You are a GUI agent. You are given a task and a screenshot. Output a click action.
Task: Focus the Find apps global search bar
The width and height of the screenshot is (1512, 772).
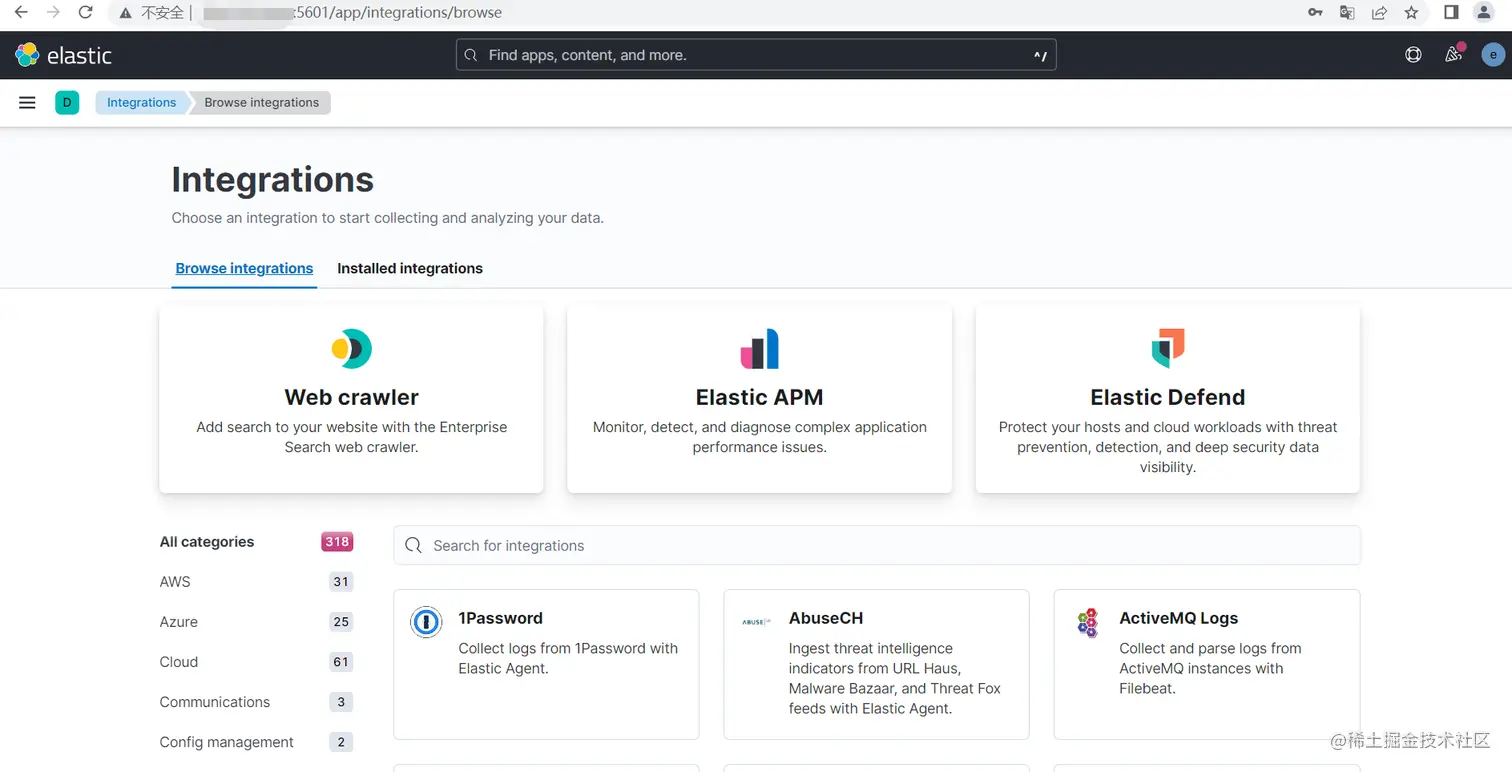(756, 55)
